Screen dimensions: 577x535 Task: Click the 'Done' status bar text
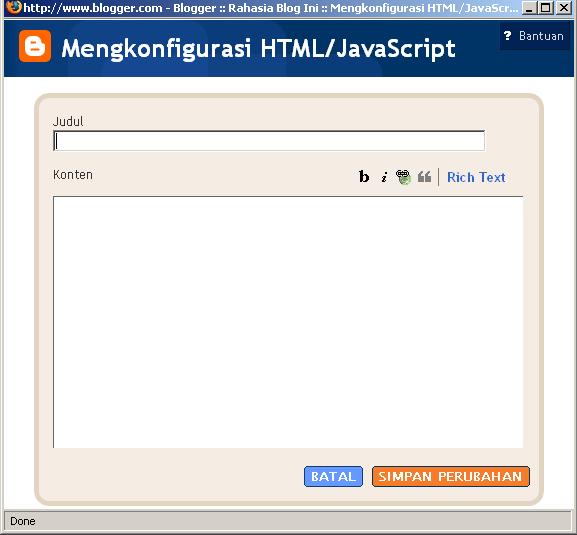23,521
